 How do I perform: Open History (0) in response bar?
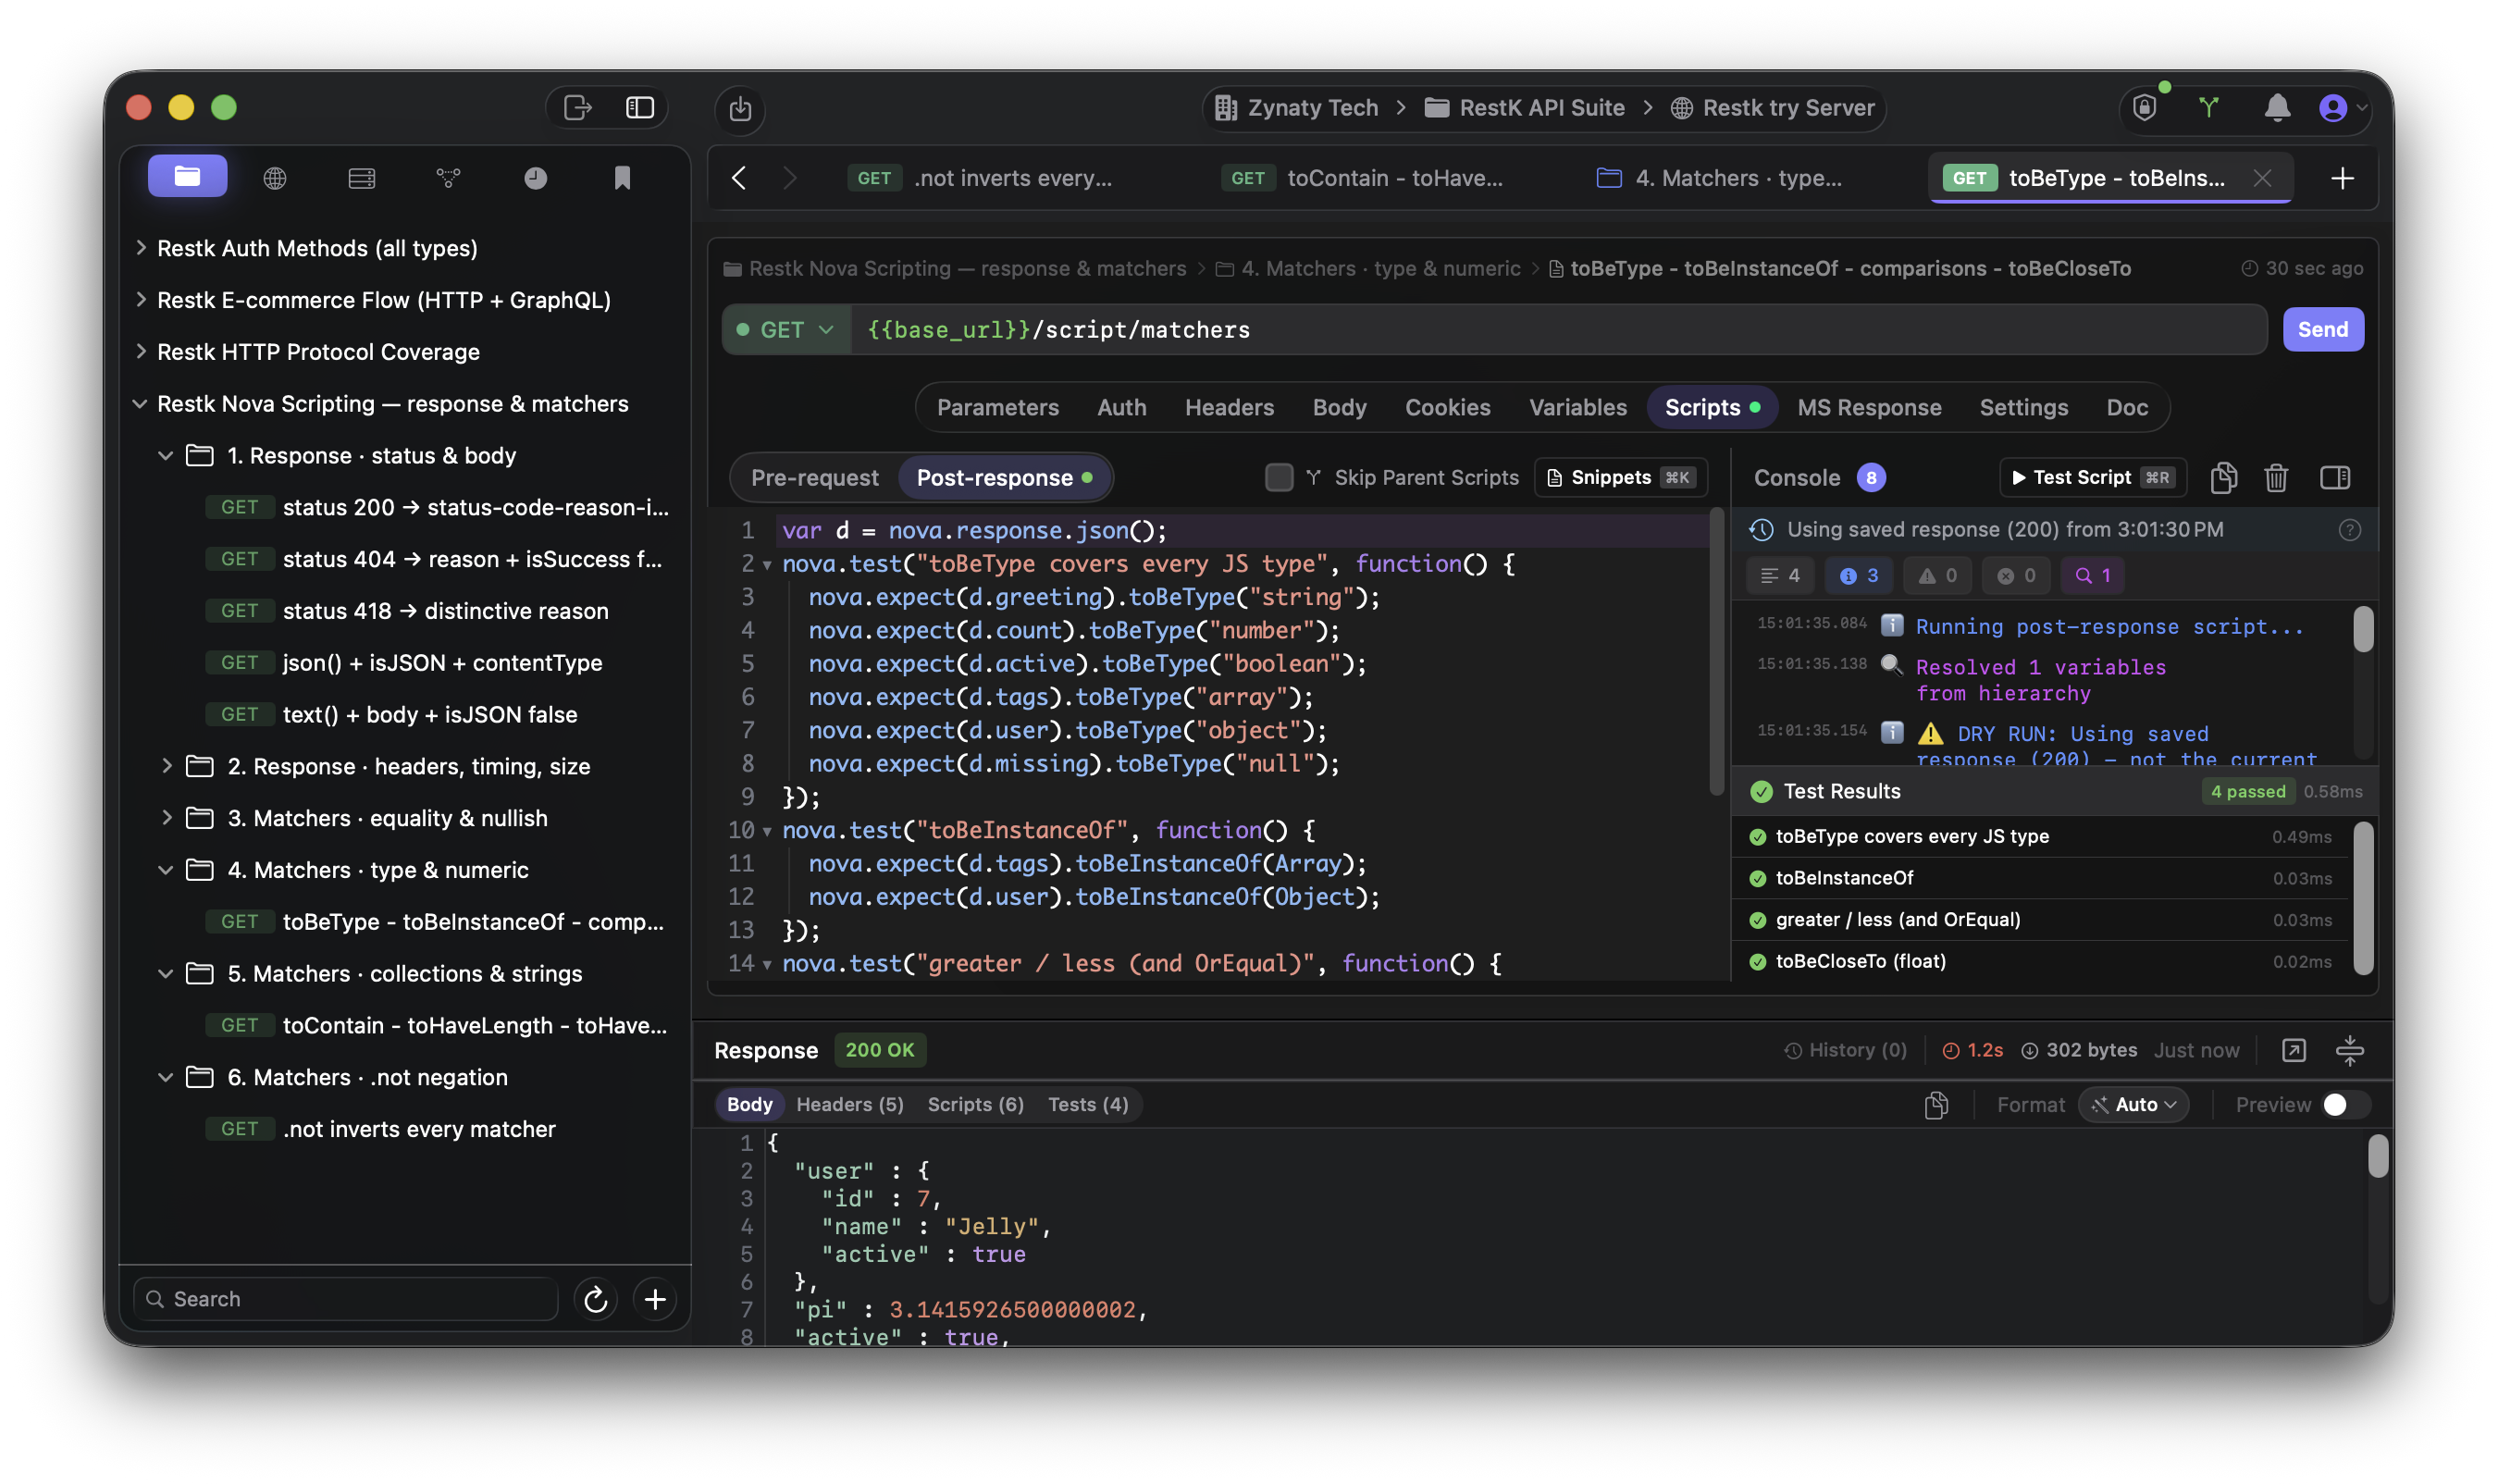coord(1845,1050)
